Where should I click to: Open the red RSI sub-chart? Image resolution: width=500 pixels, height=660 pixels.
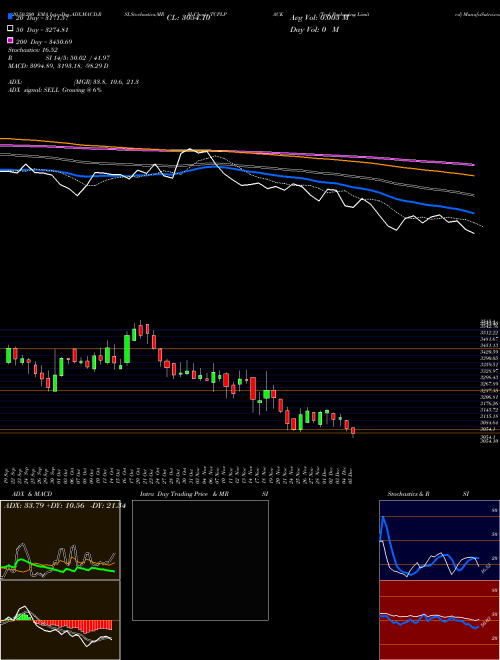[x=439, y=620]
